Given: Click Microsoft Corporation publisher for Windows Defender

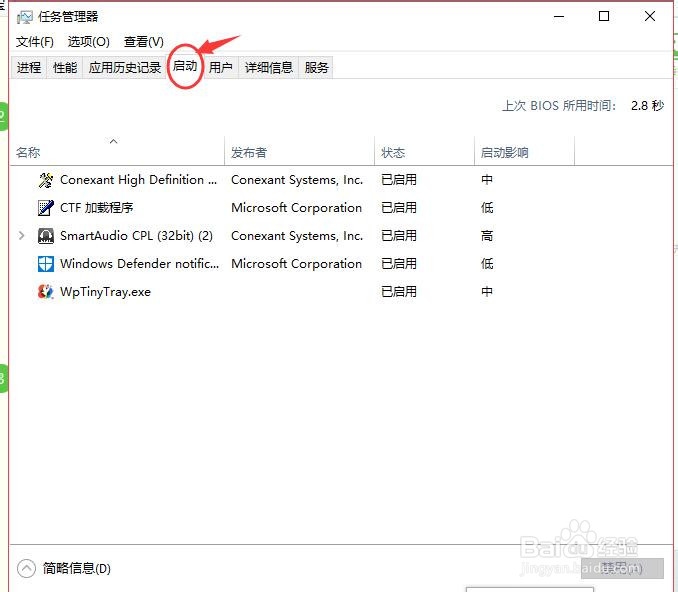Looking at the screenshot, I should (297, 264).
